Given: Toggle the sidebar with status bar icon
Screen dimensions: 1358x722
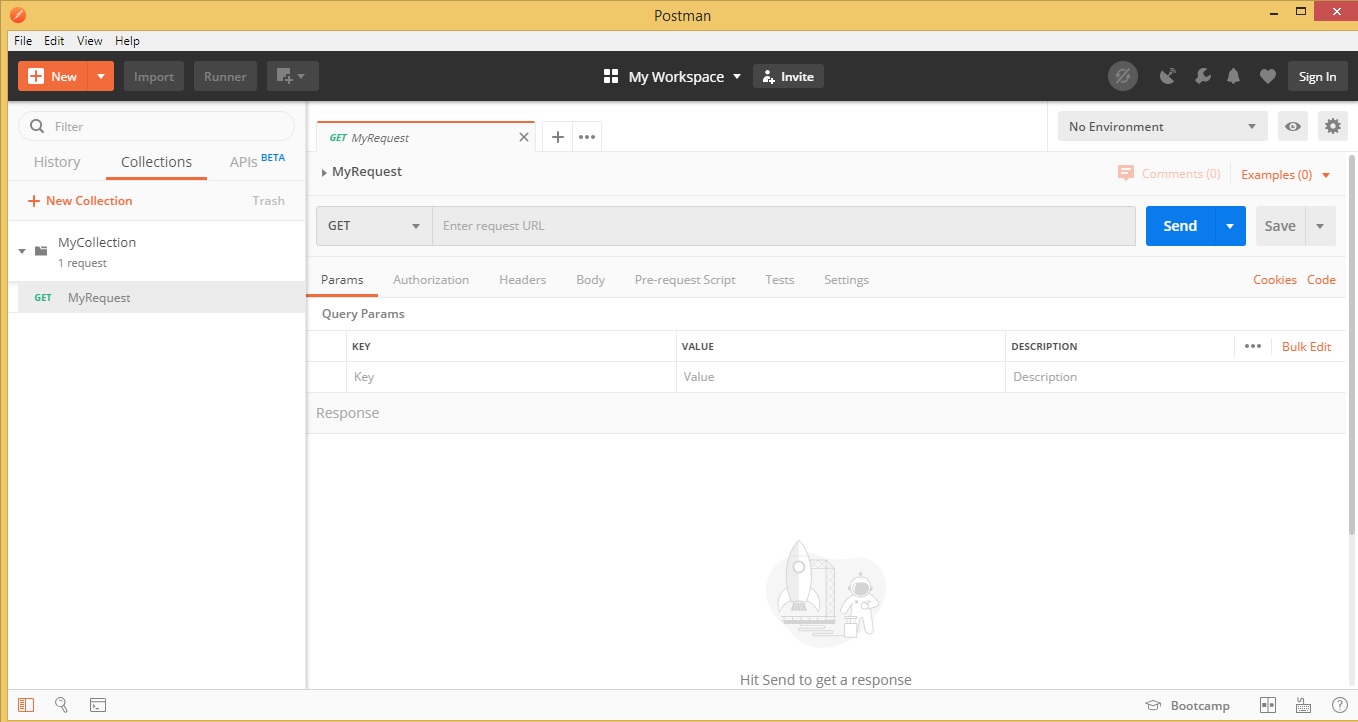Looking at the screenshot, I should [26, 705].
